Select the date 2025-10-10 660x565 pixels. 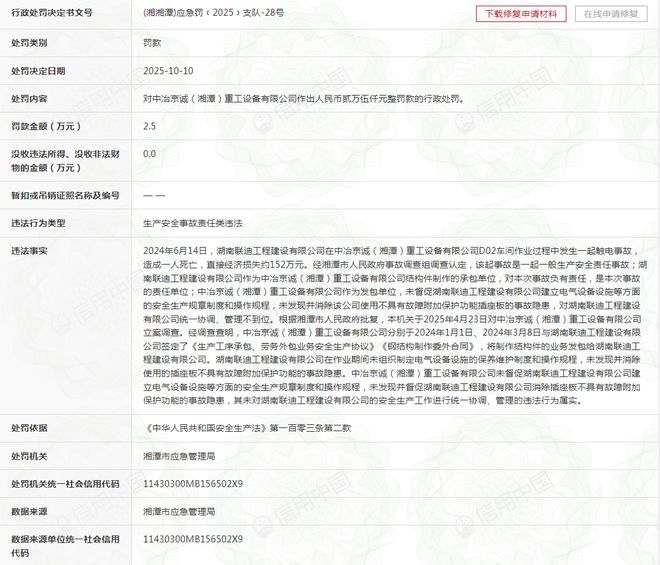click(168, 71)
